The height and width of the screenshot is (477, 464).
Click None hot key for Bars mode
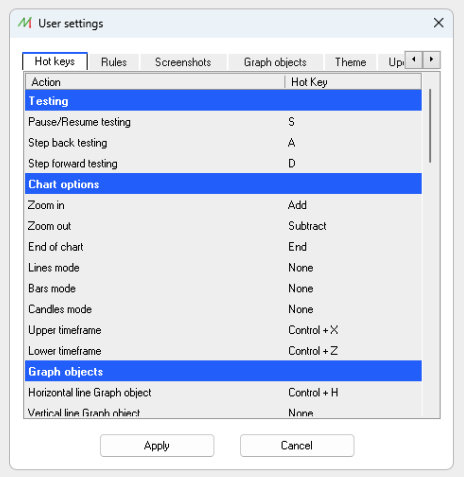pyautogui.click(x=301, y=288)
